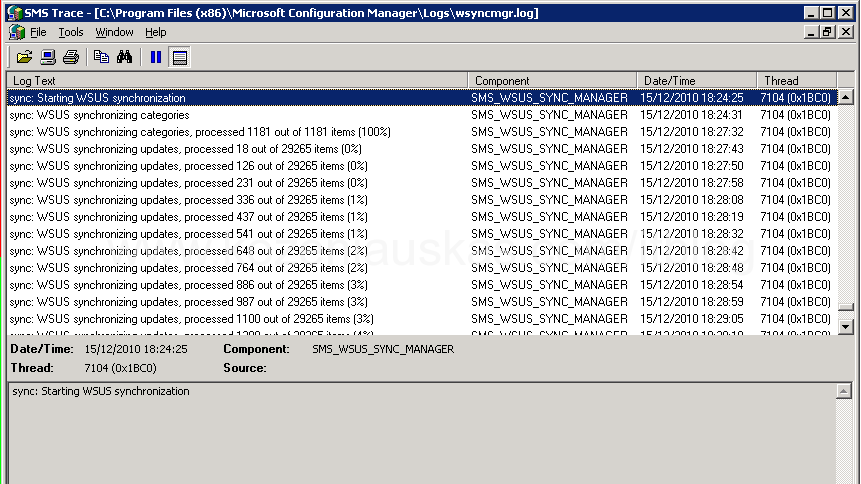This screenshot has height=484, width=861.
Task: Sort by the Thread column header
Action: pos(797,81)
